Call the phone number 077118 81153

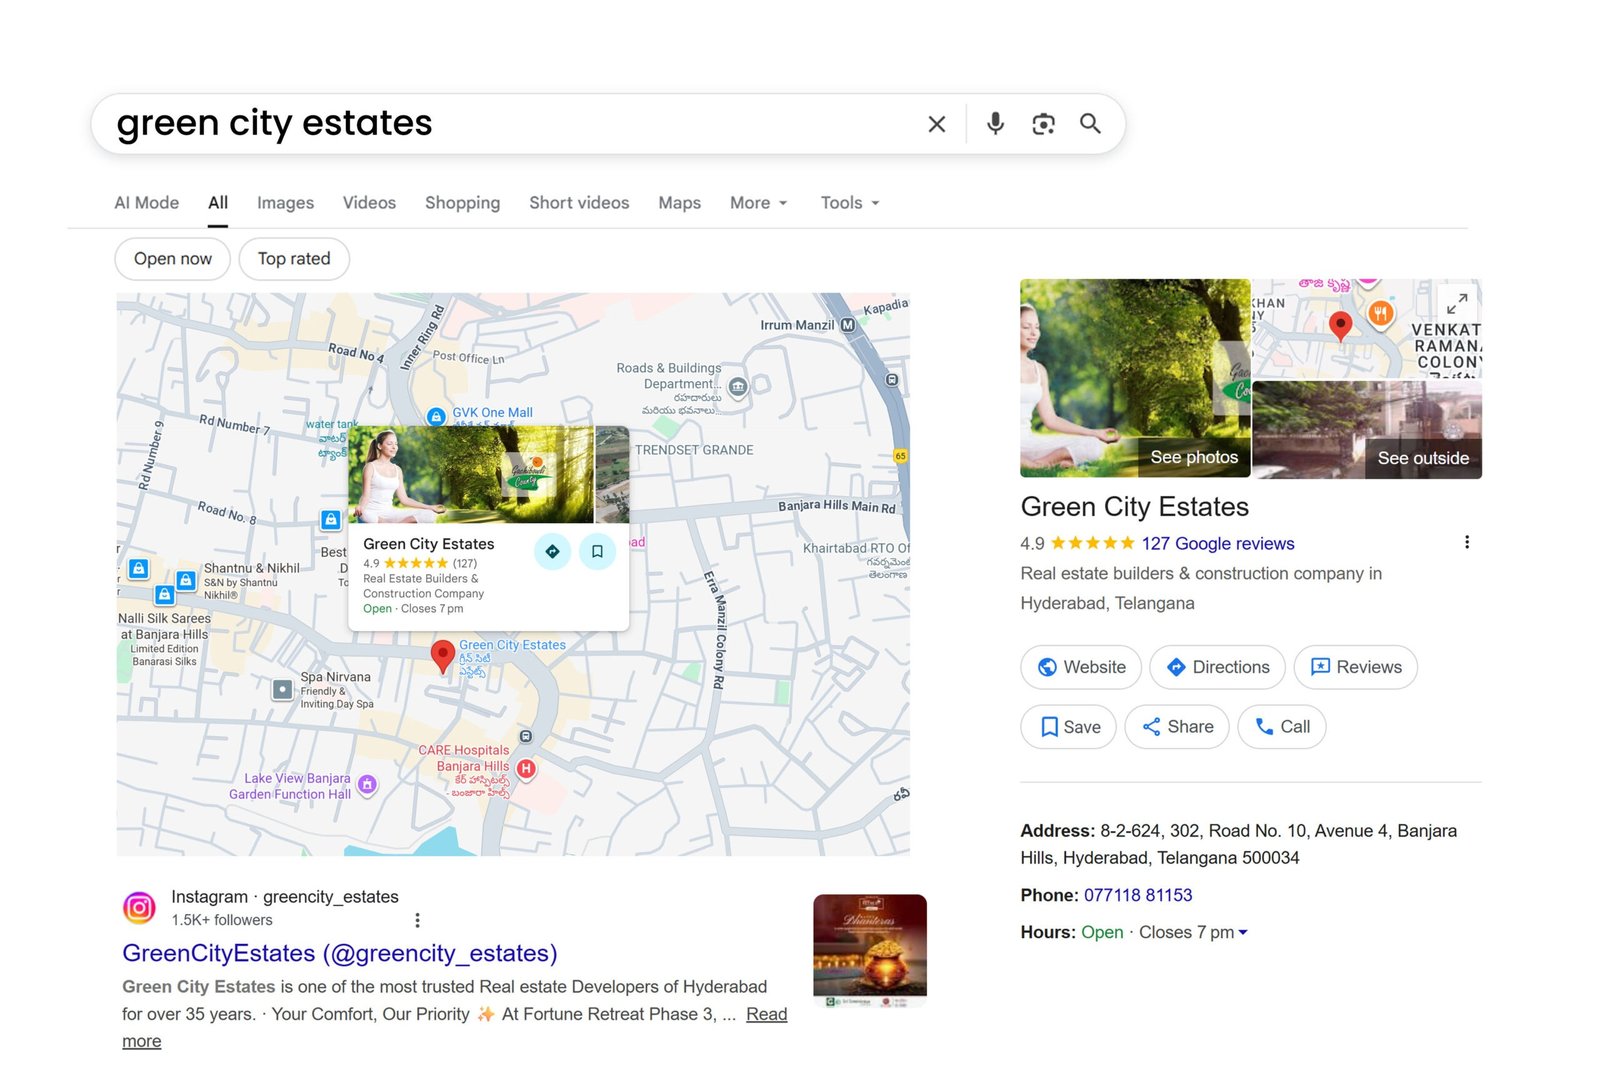(1138, 895)
